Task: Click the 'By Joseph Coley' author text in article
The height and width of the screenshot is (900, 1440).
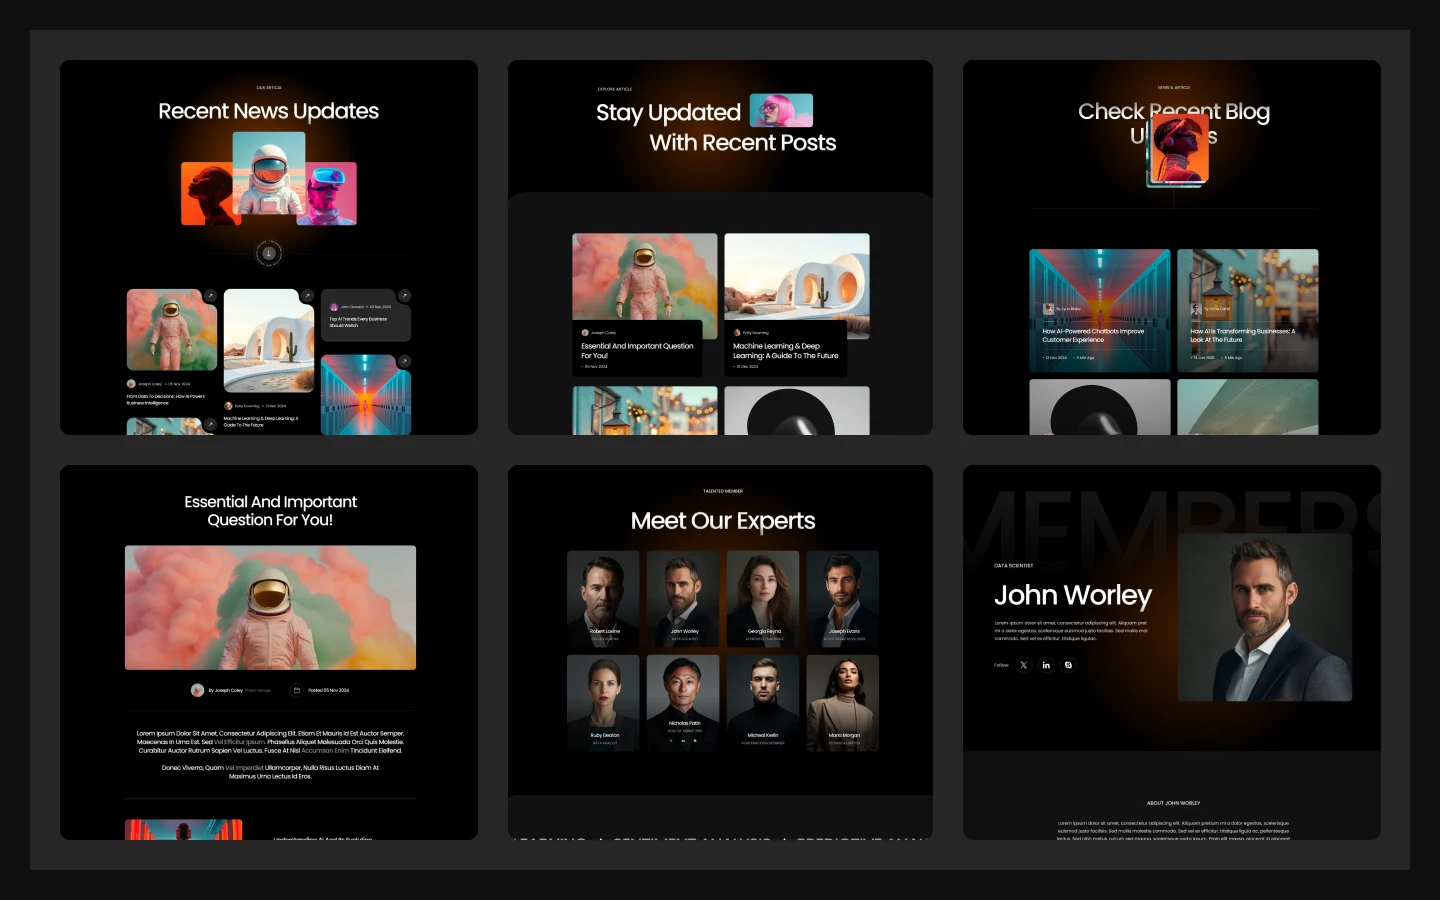Action: (x=226, y=690)
